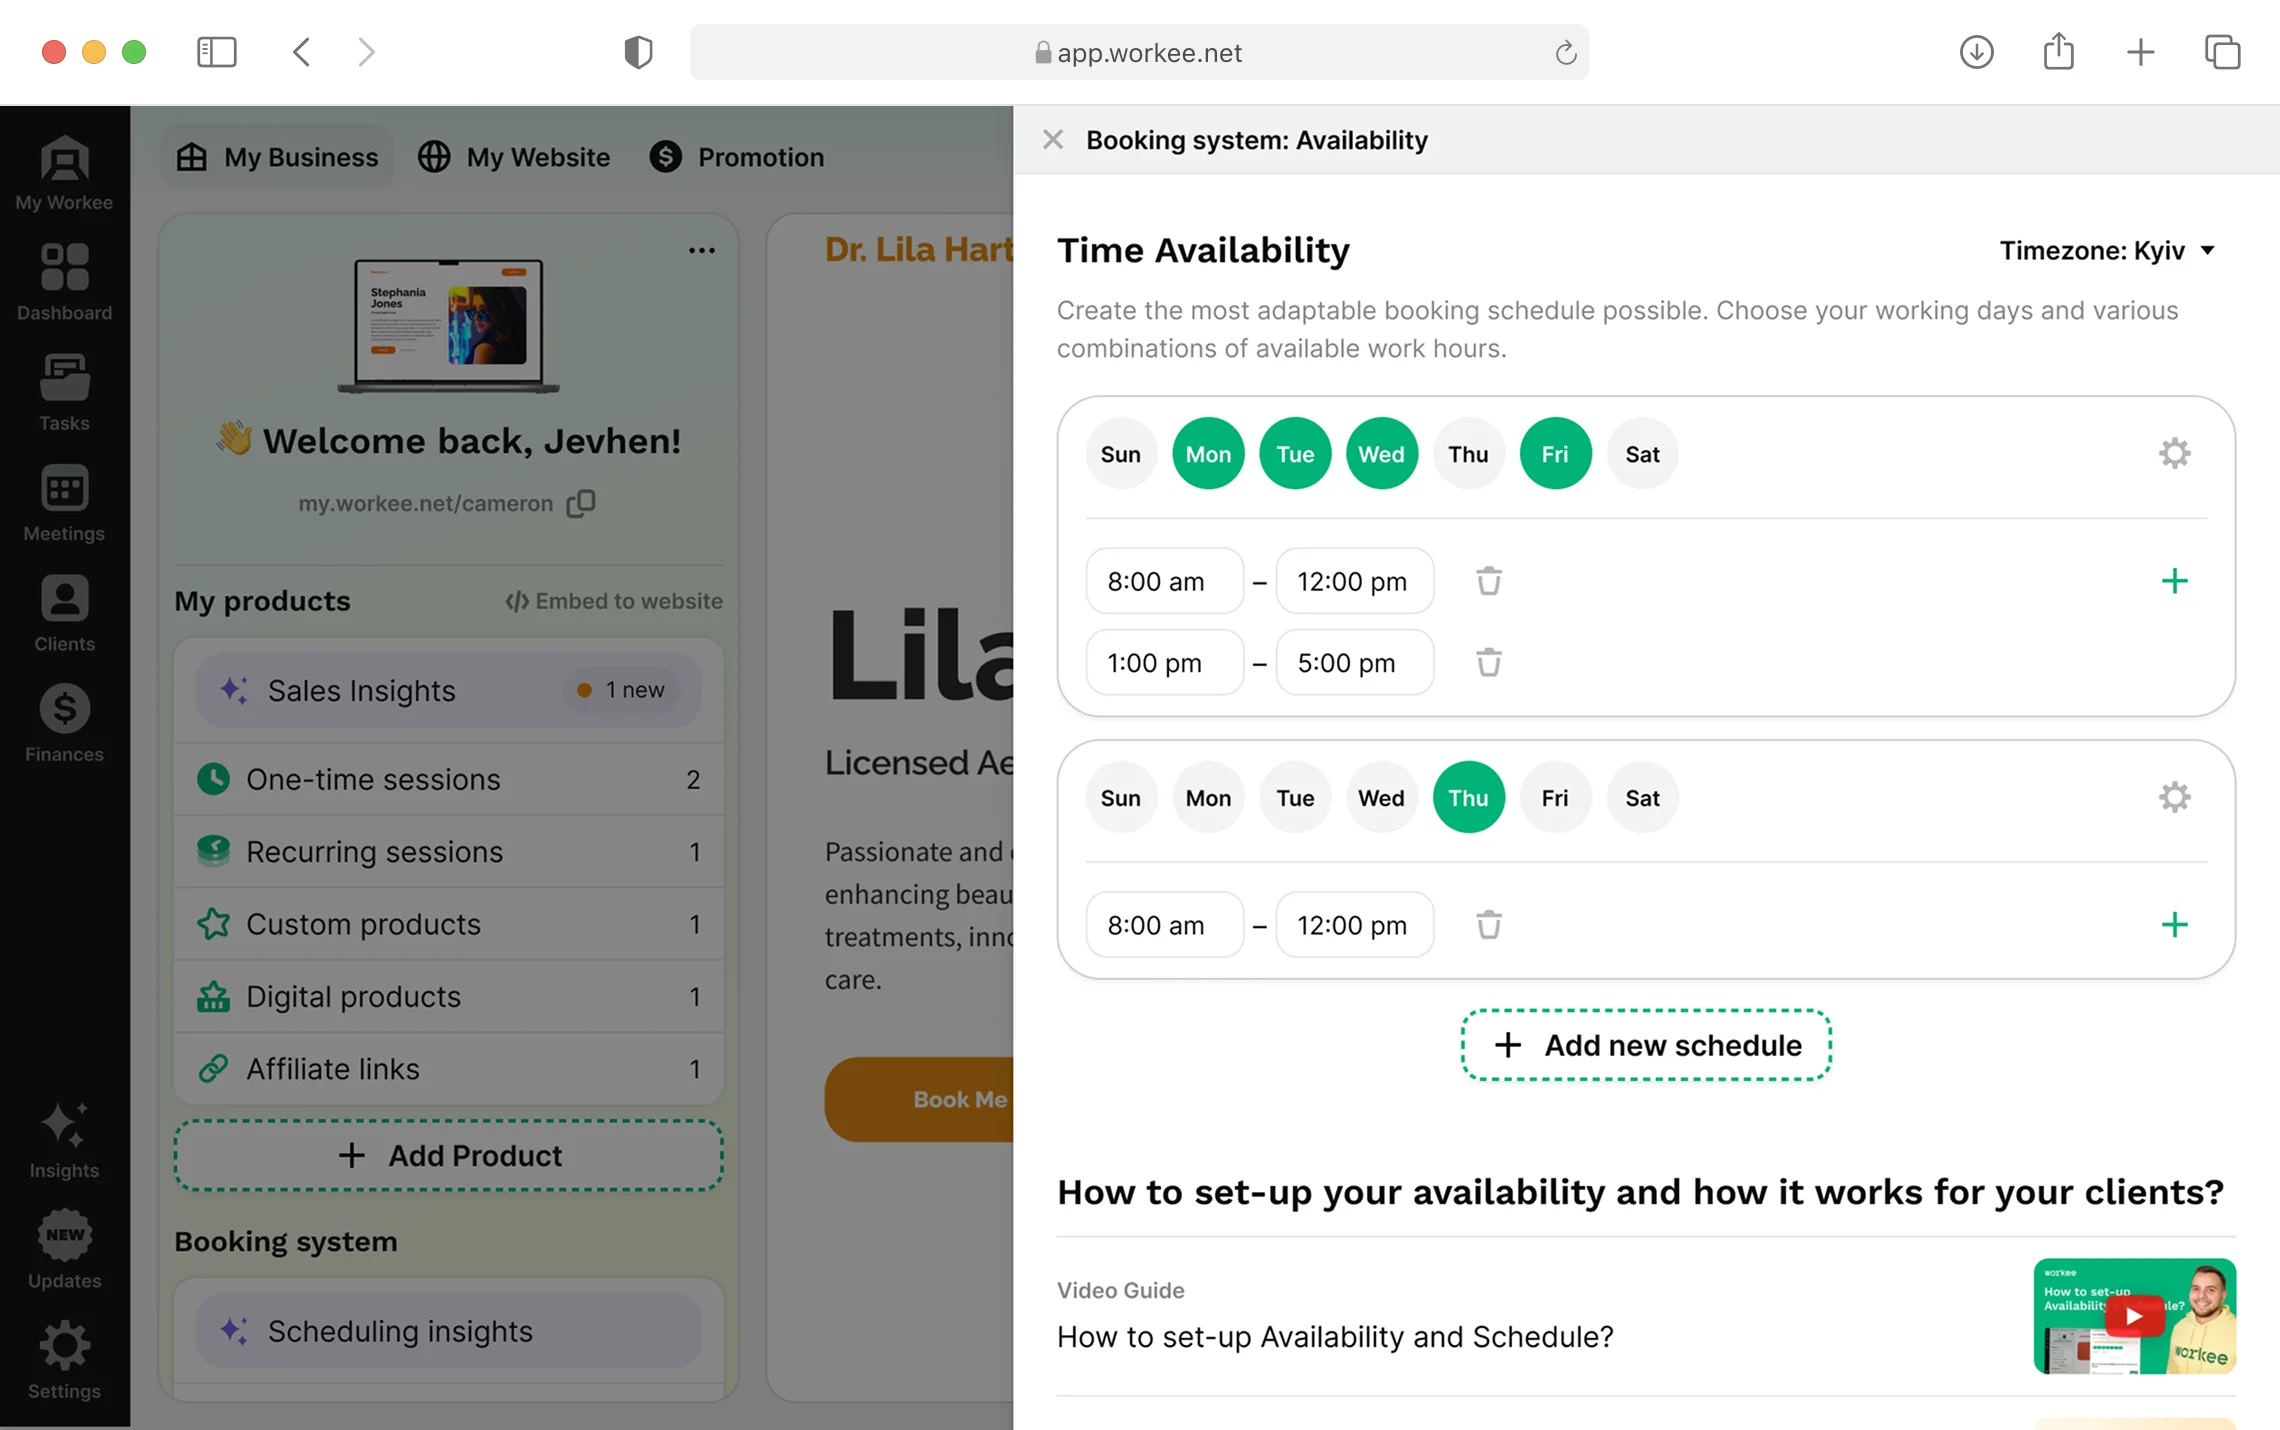This screenshot has height=1430, width=2280.
Task: Disable Fri in the first schedule
Action: 1554,454
